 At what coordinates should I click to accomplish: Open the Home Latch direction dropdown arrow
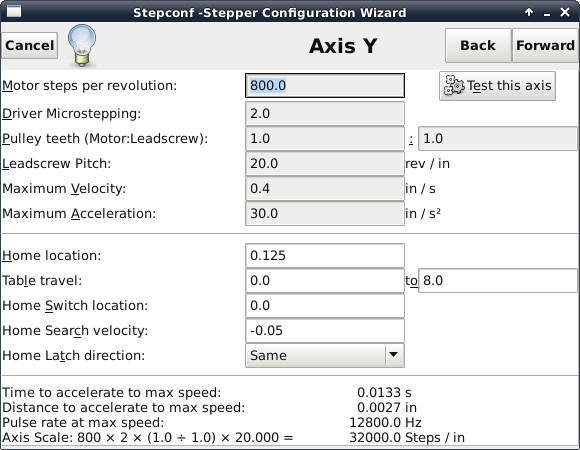[x=394, y=355]
